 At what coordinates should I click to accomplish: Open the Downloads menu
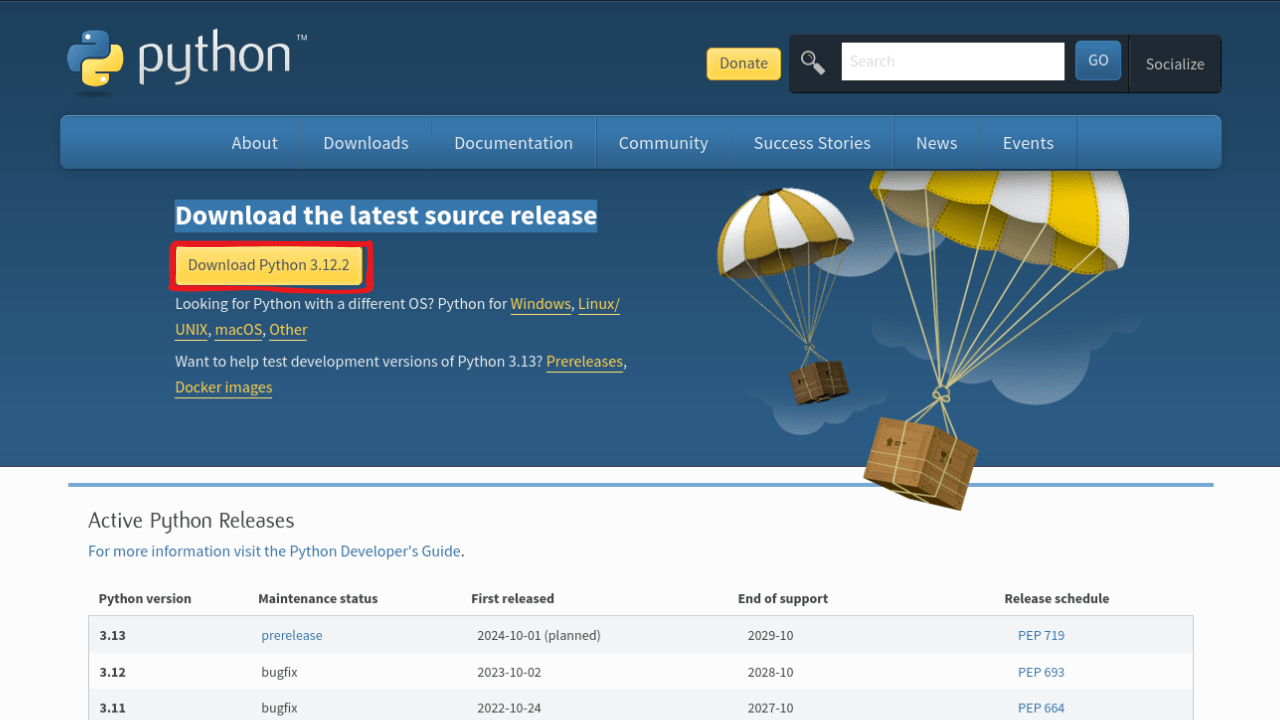coord(366,143)
